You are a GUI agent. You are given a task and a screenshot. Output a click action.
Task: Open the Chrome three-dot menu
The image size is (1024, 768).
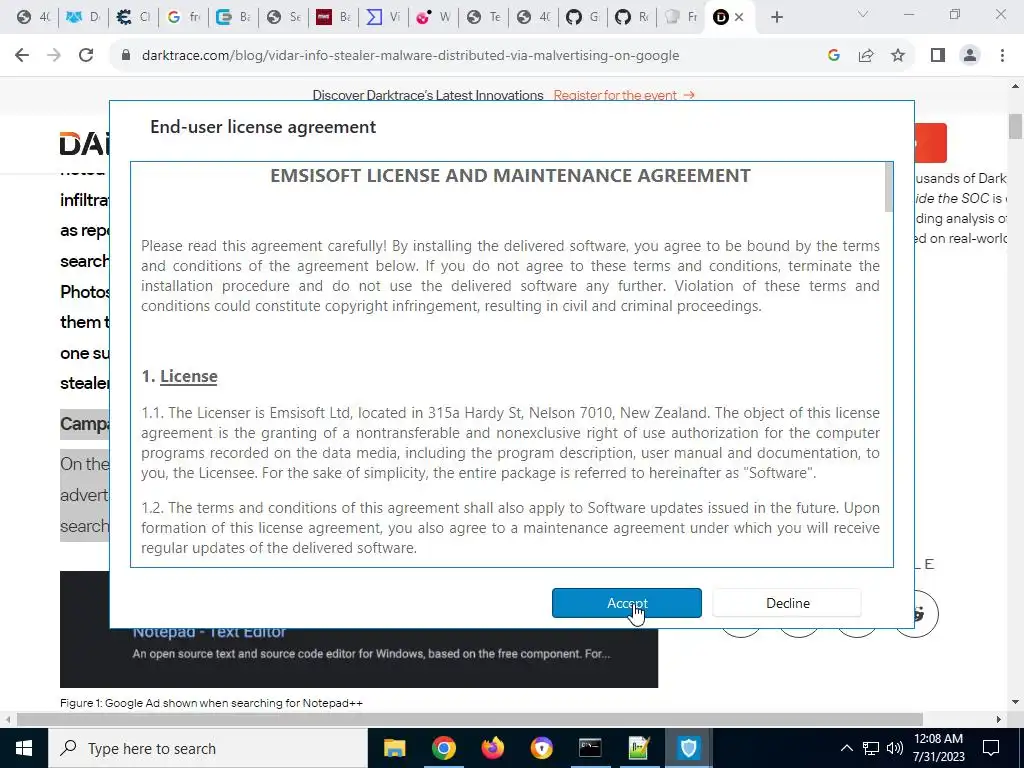point(1002,56)
